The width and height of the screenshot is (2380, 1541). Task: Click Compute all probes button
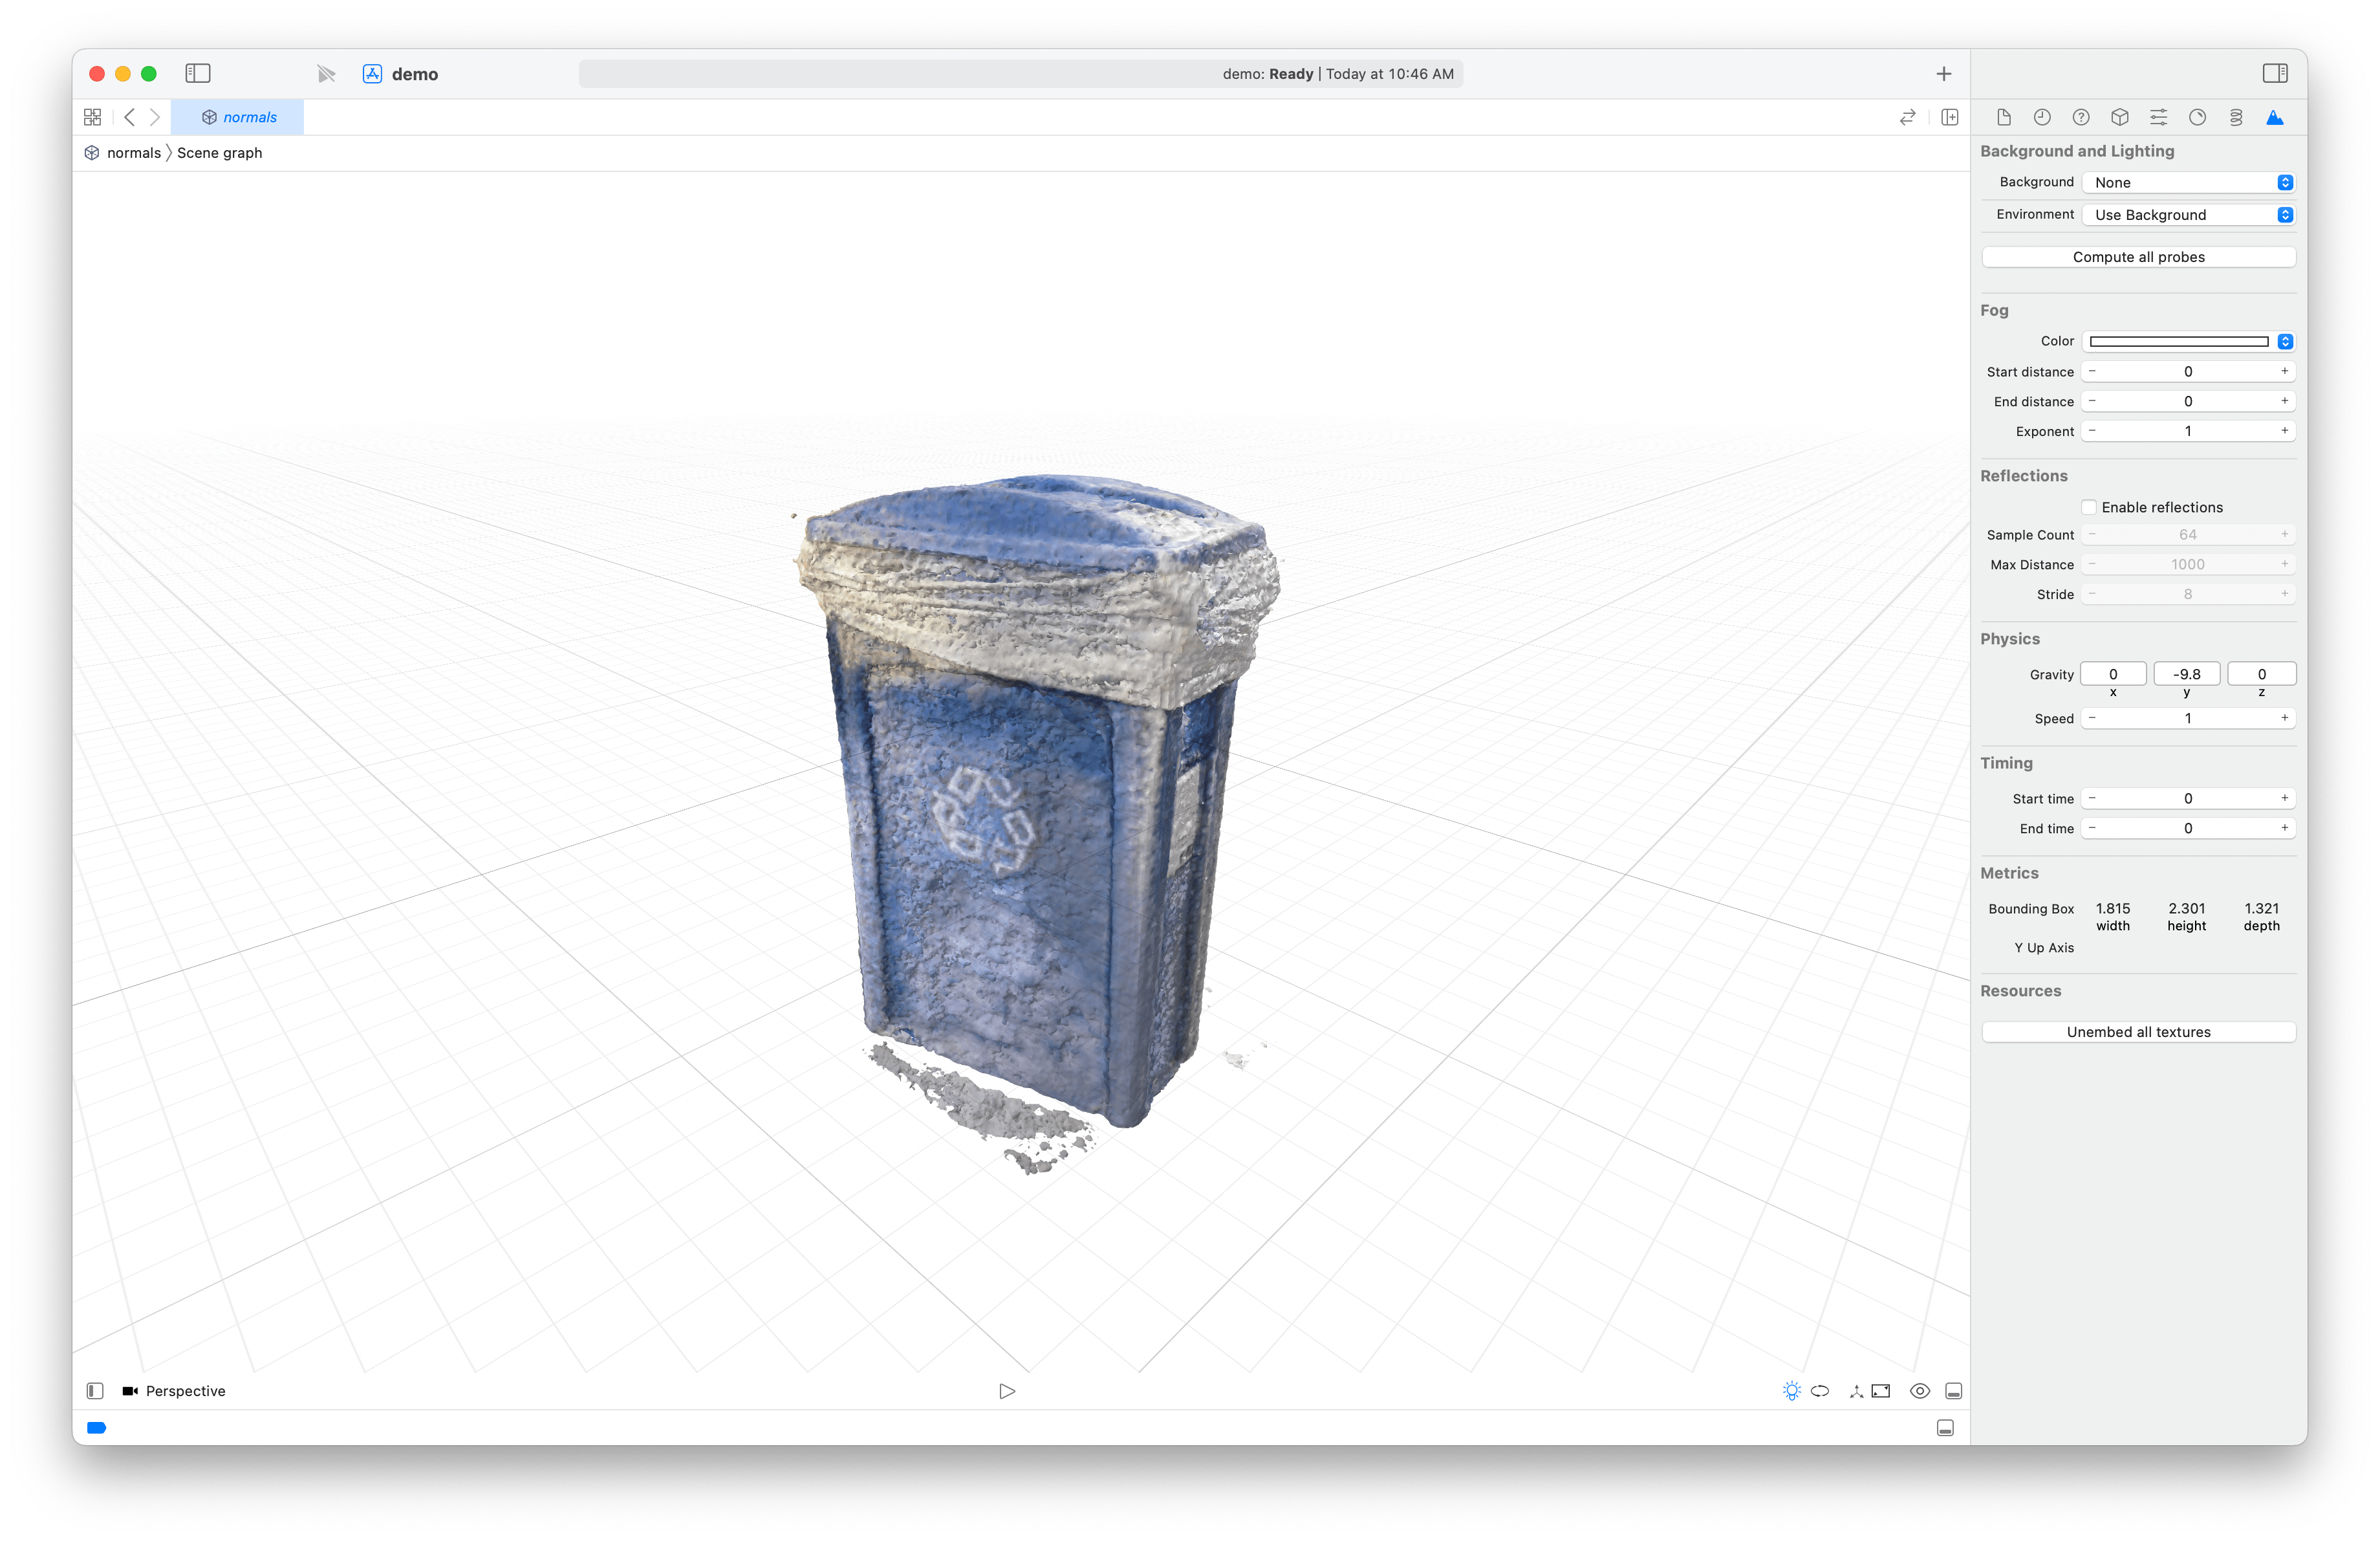pos(2138,257)
